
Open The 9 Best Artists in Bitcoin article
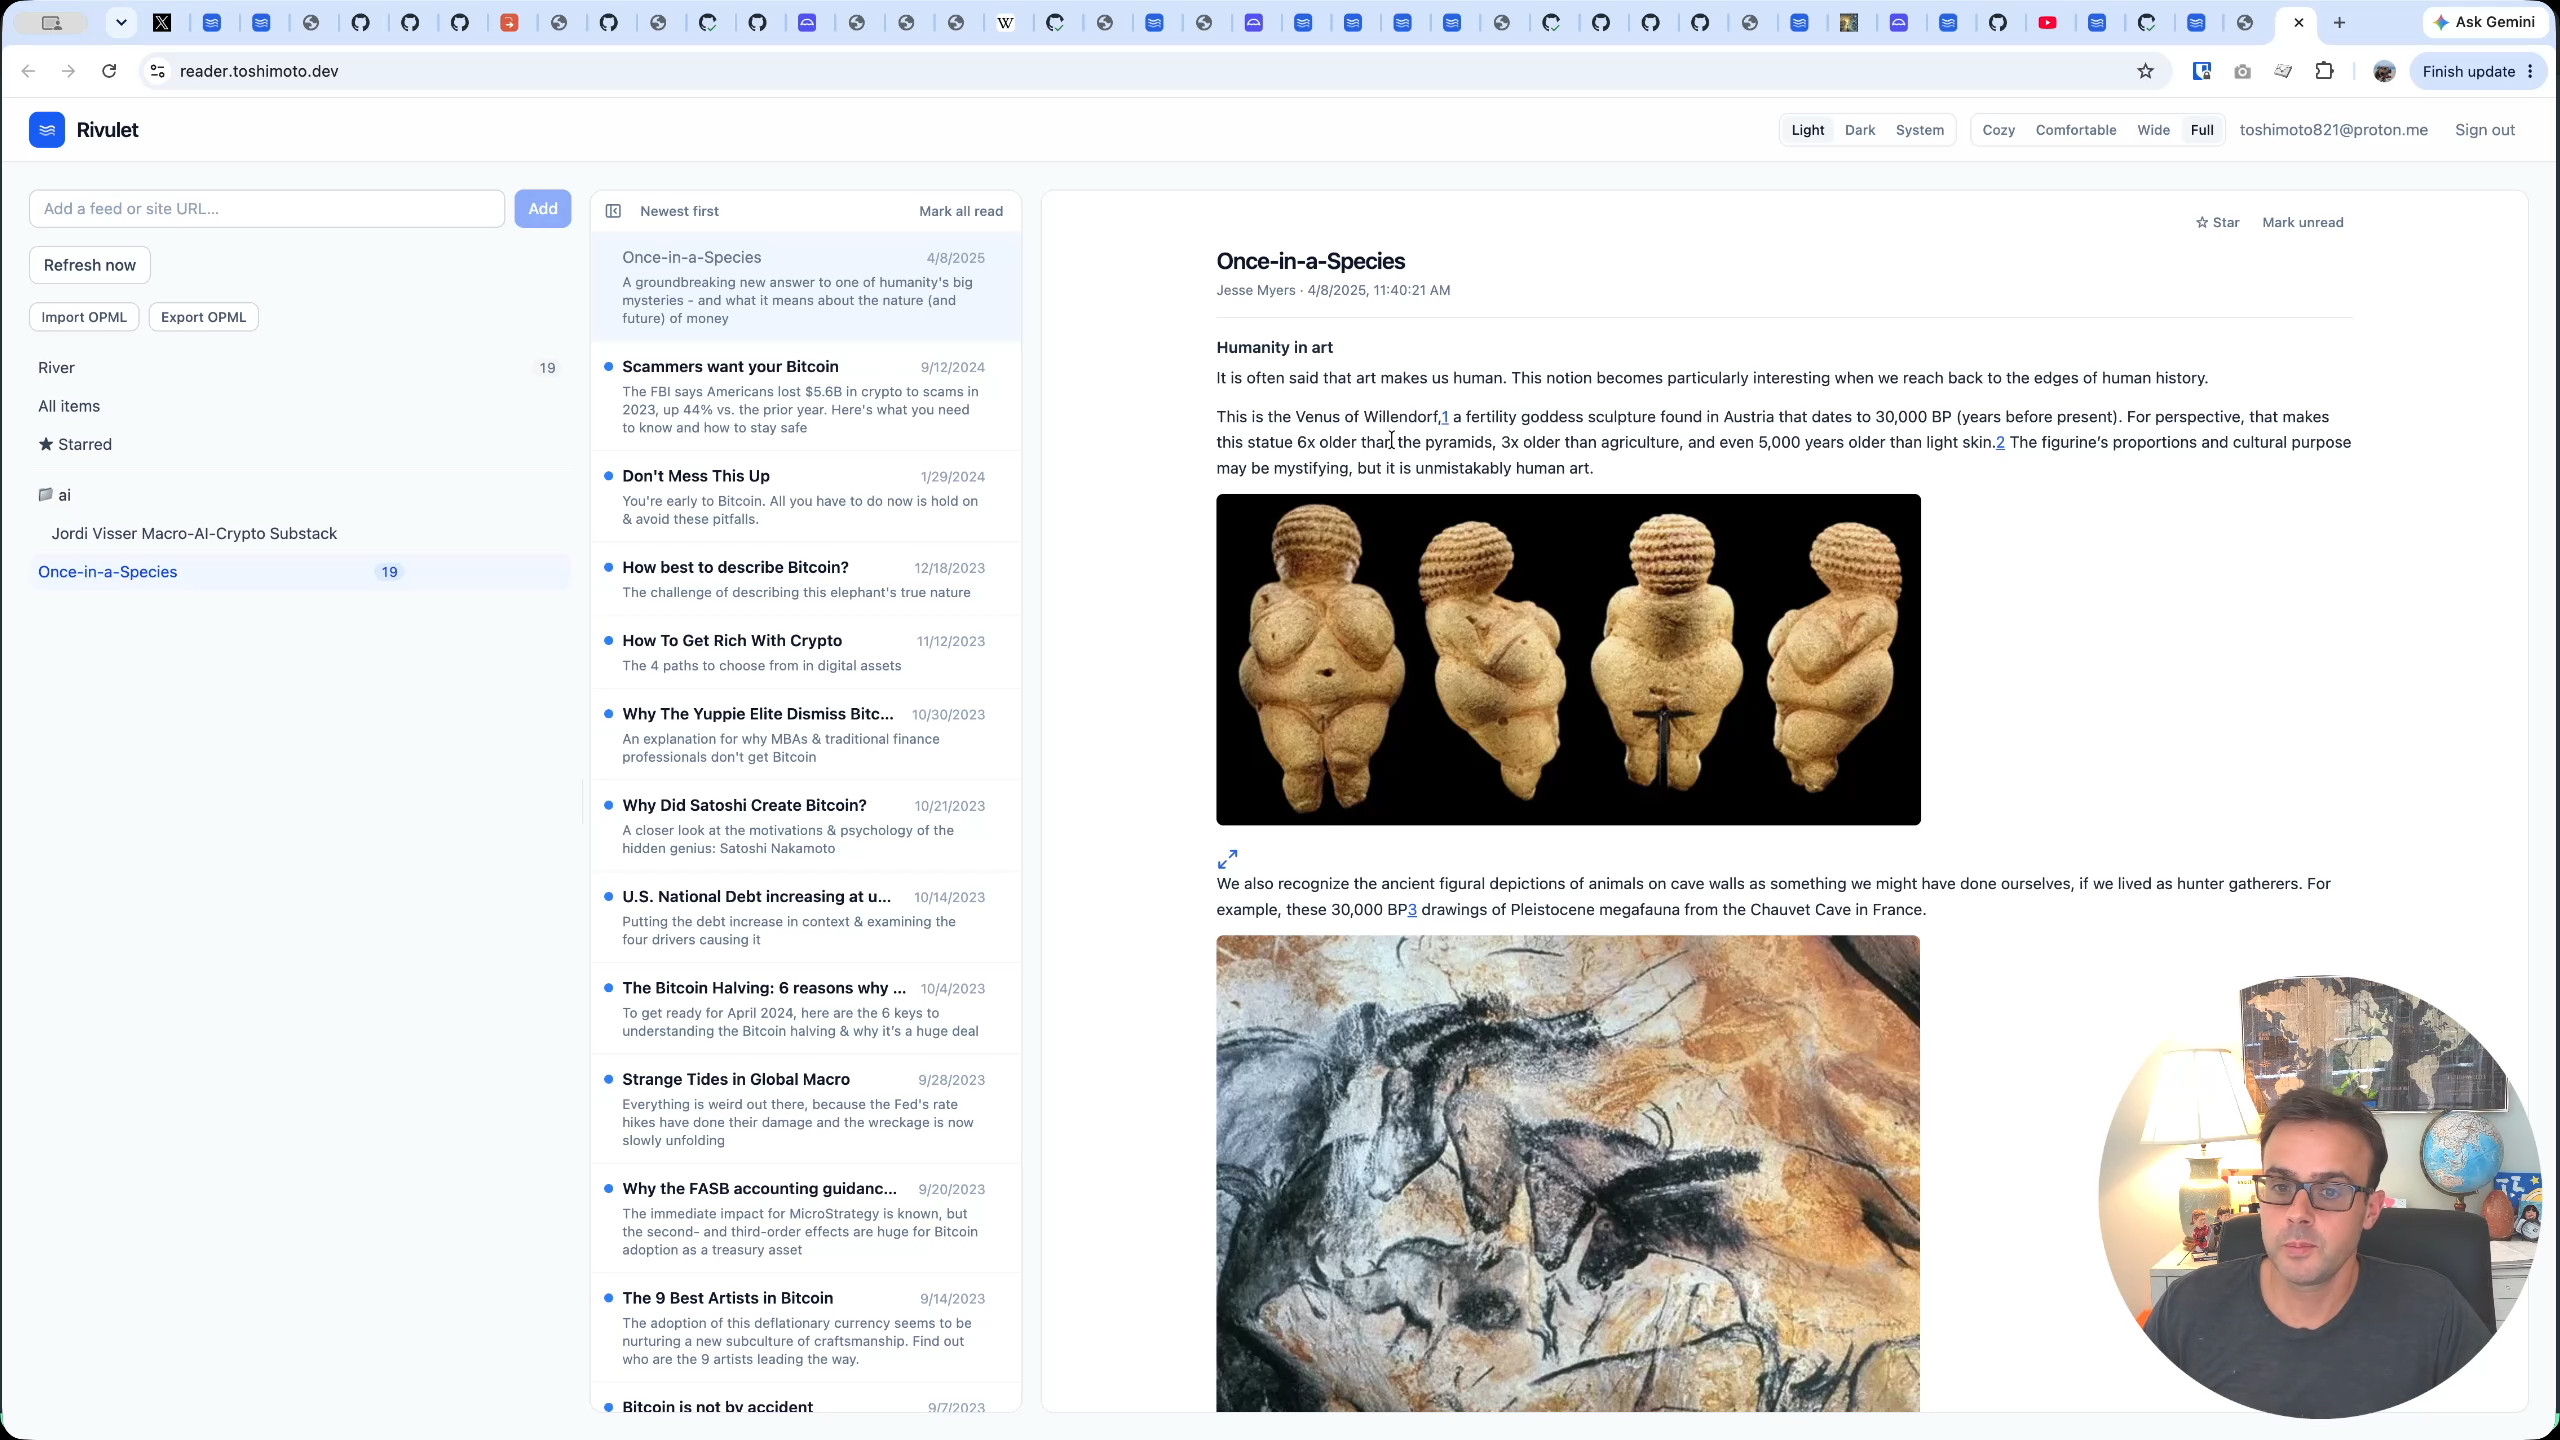(x=805, y=1328)
